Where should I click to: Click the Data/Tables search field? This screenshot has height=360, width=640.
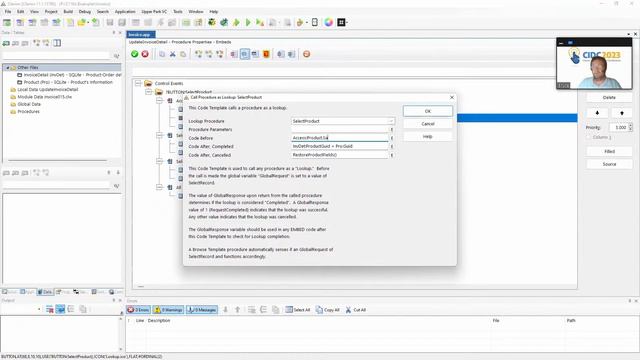[56, 56]
